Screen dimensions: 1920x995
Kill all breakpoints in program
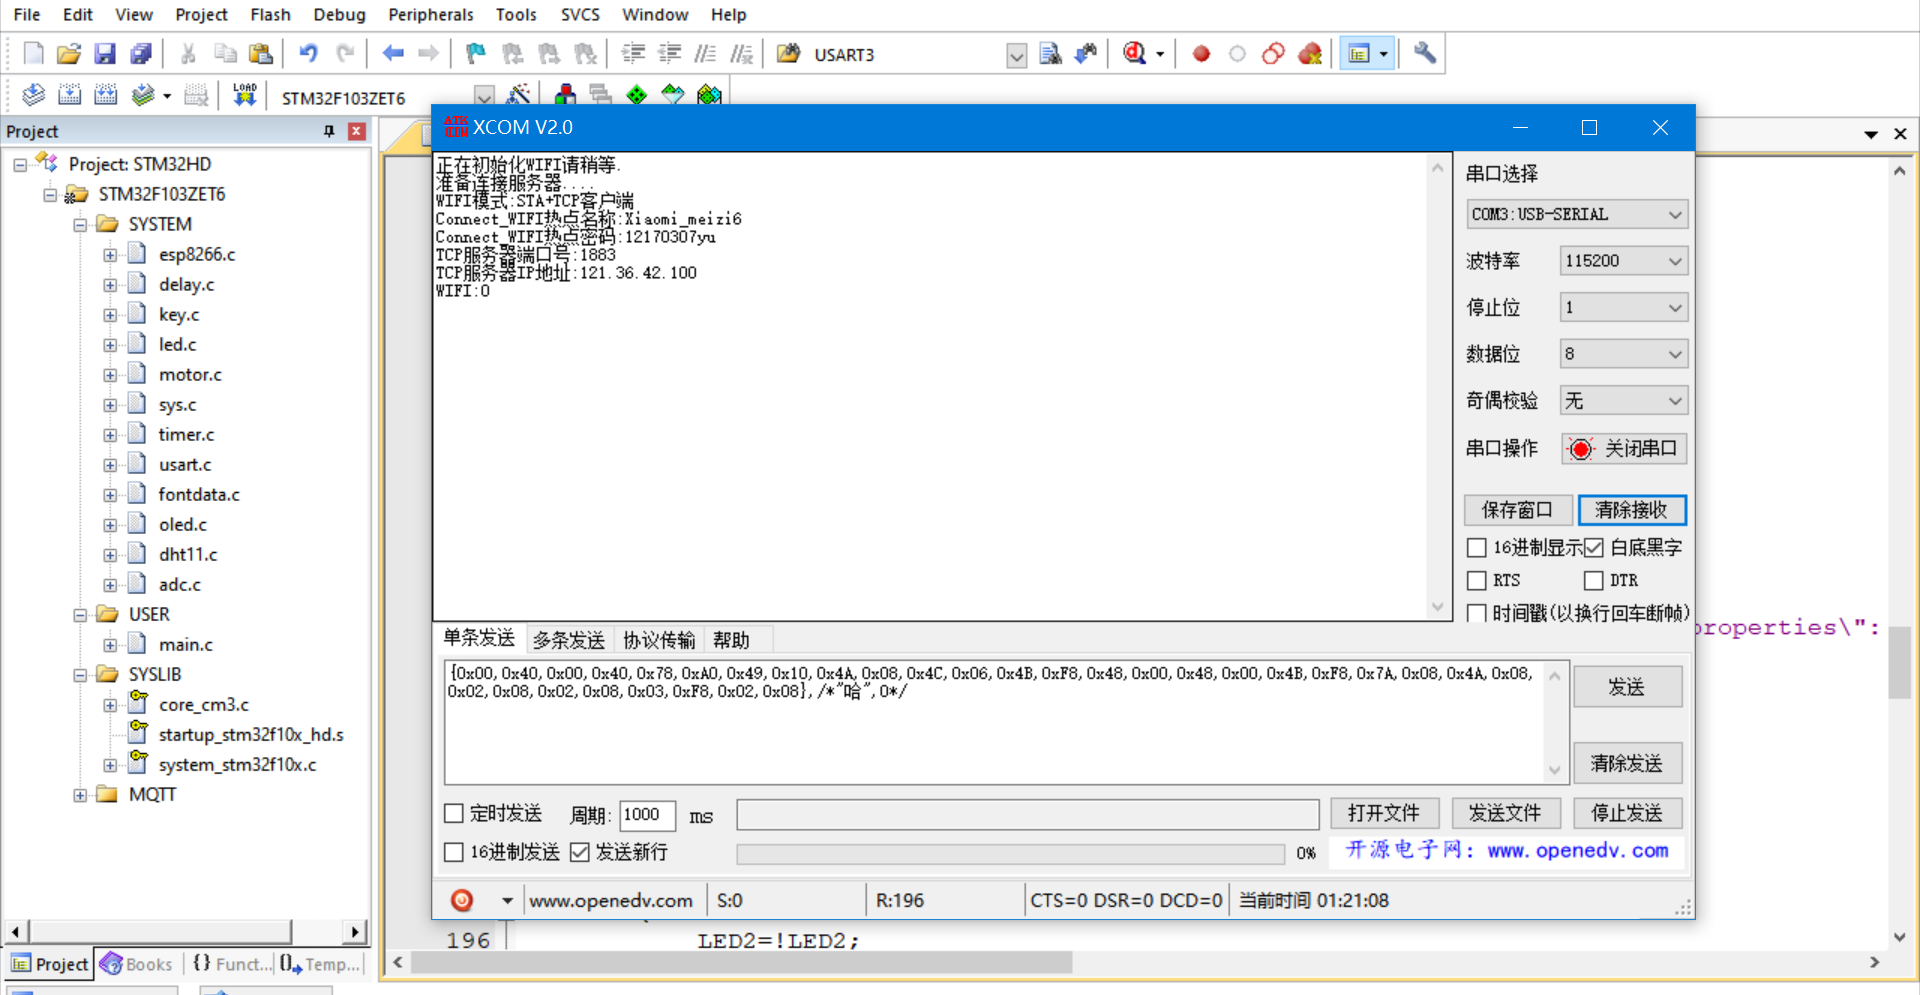coord(1310,54)
